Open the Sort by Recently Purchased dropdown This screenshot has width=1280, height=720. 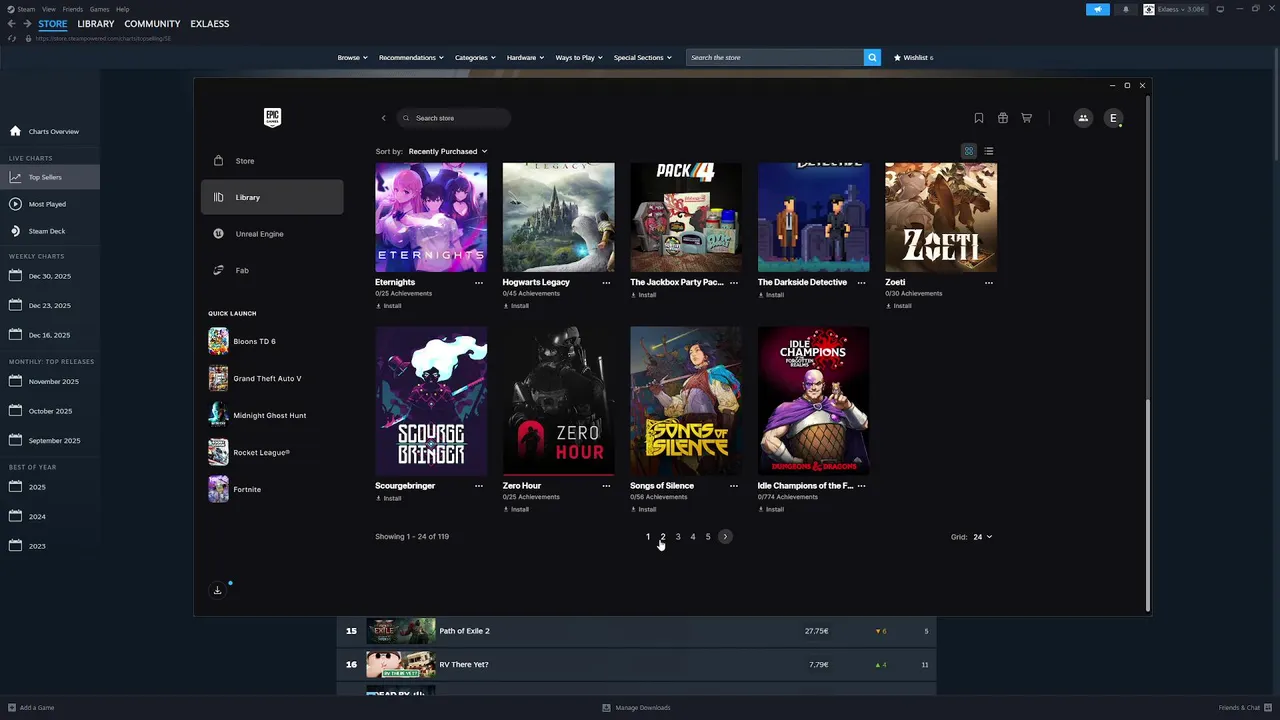447,151
